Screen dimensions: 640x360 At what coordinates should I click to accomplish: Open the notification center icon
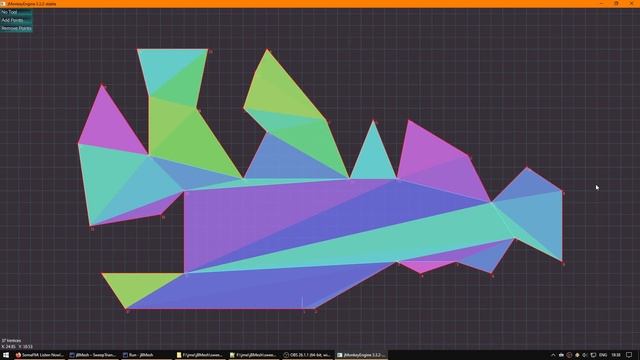pyautogui.click(x=629, y=355)
